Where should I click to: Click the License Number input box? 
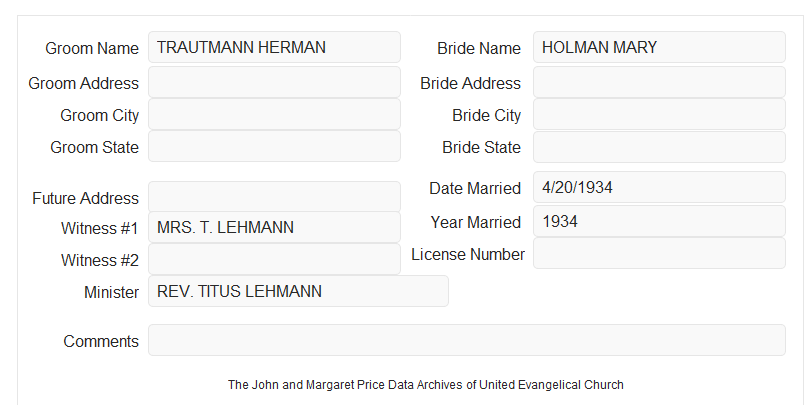659,253
